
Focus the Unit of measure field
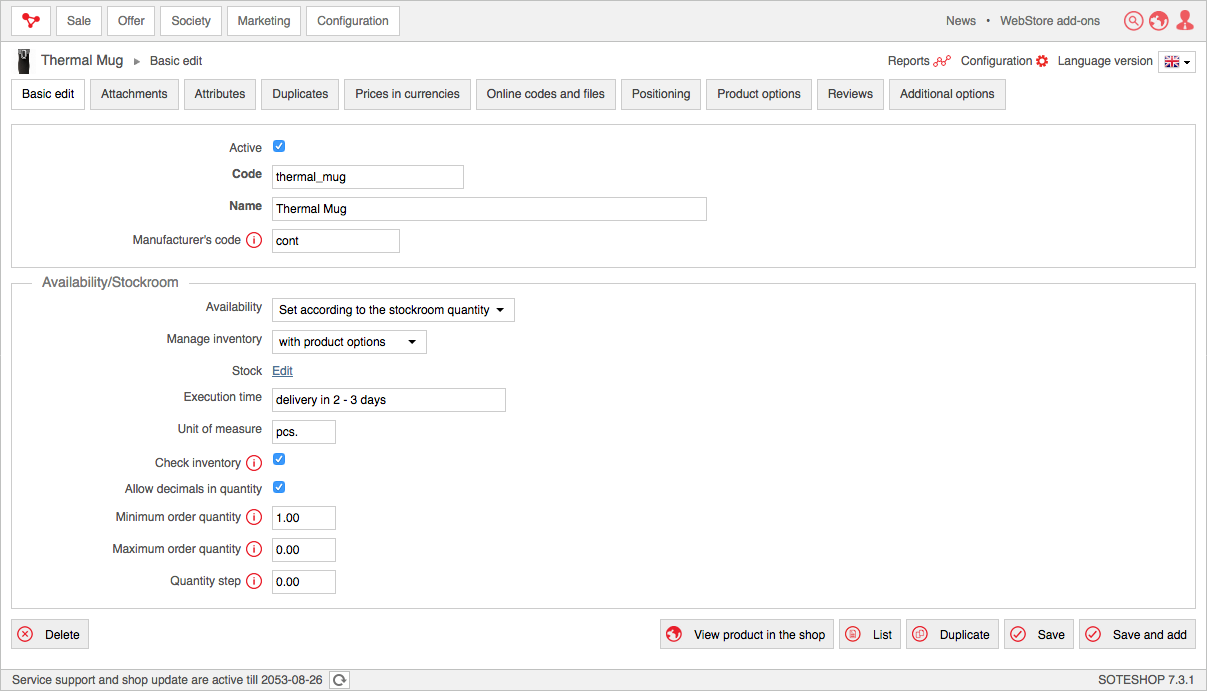(x=304, y=432)
